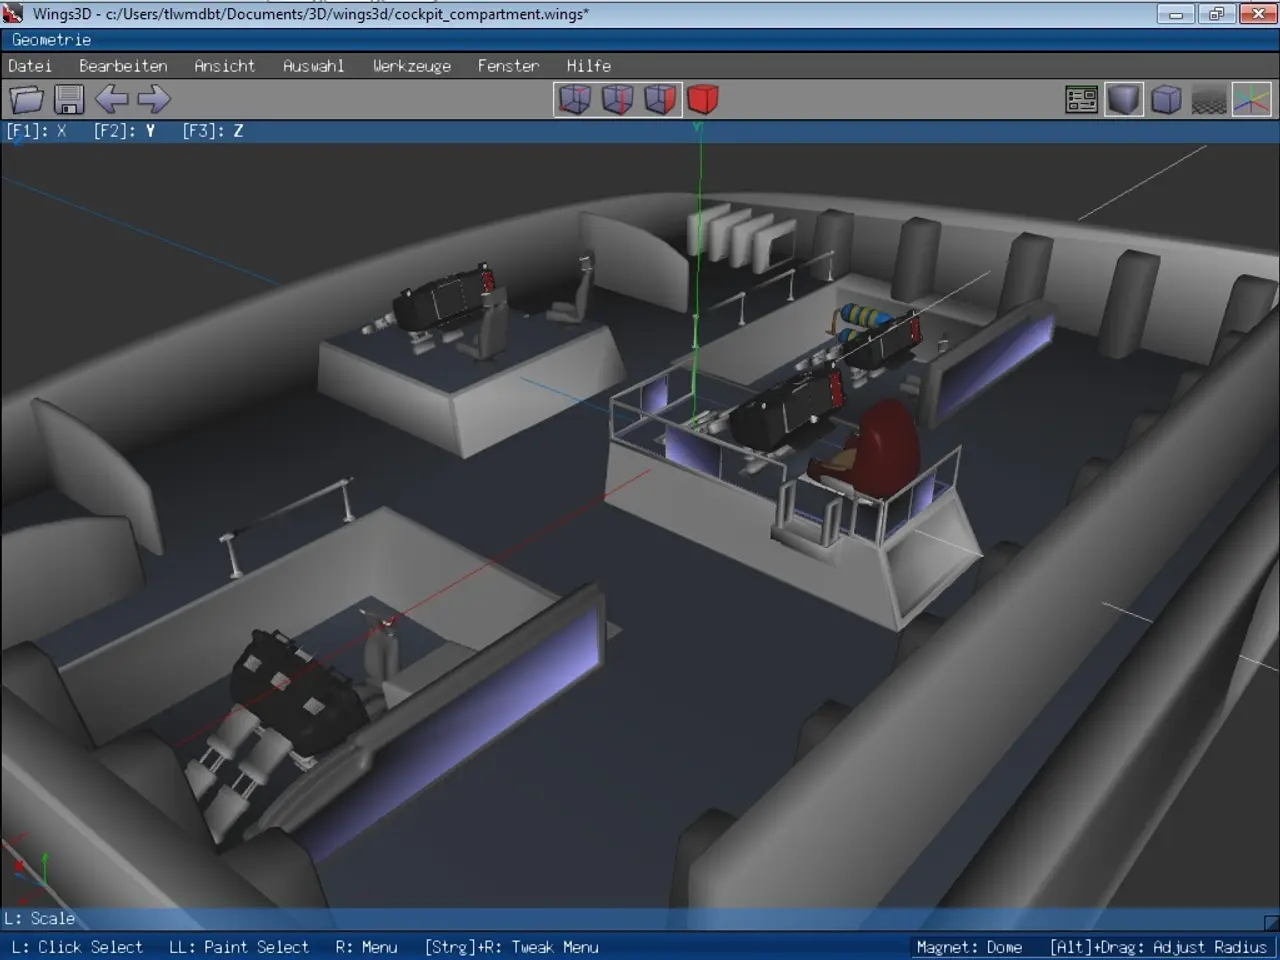Toggle the coordinate axes display
Image resolution: width=1280 pixels, height=960 pixels.
(x=1251, y=99)
